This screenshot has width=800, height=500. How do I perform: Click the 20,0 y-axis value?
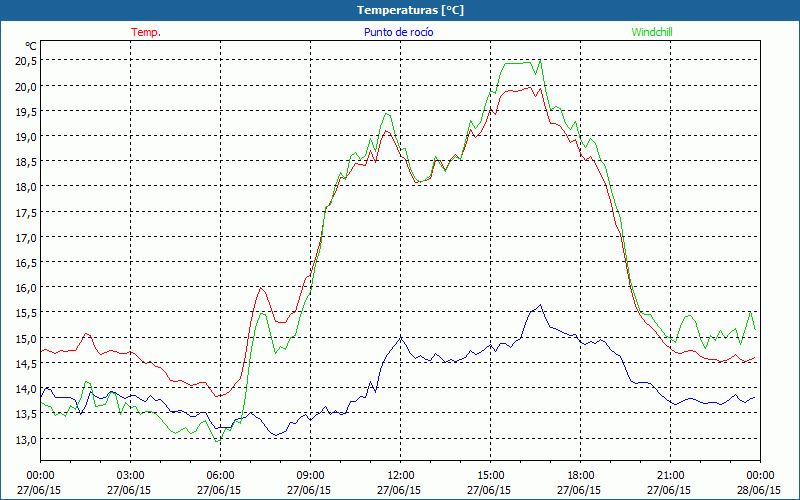(26, 86)
